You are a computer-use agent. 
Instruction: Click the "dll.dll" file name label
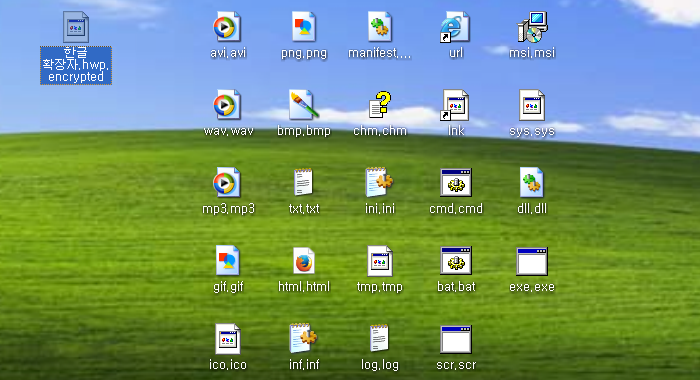coord(532,209)
